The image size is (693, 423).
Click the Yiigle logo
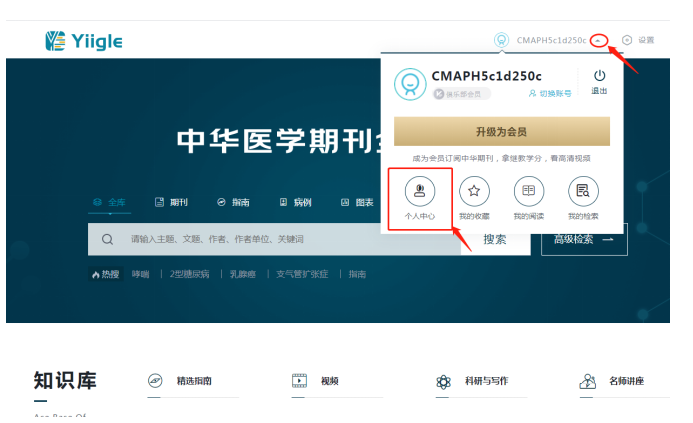pos(84,41)
